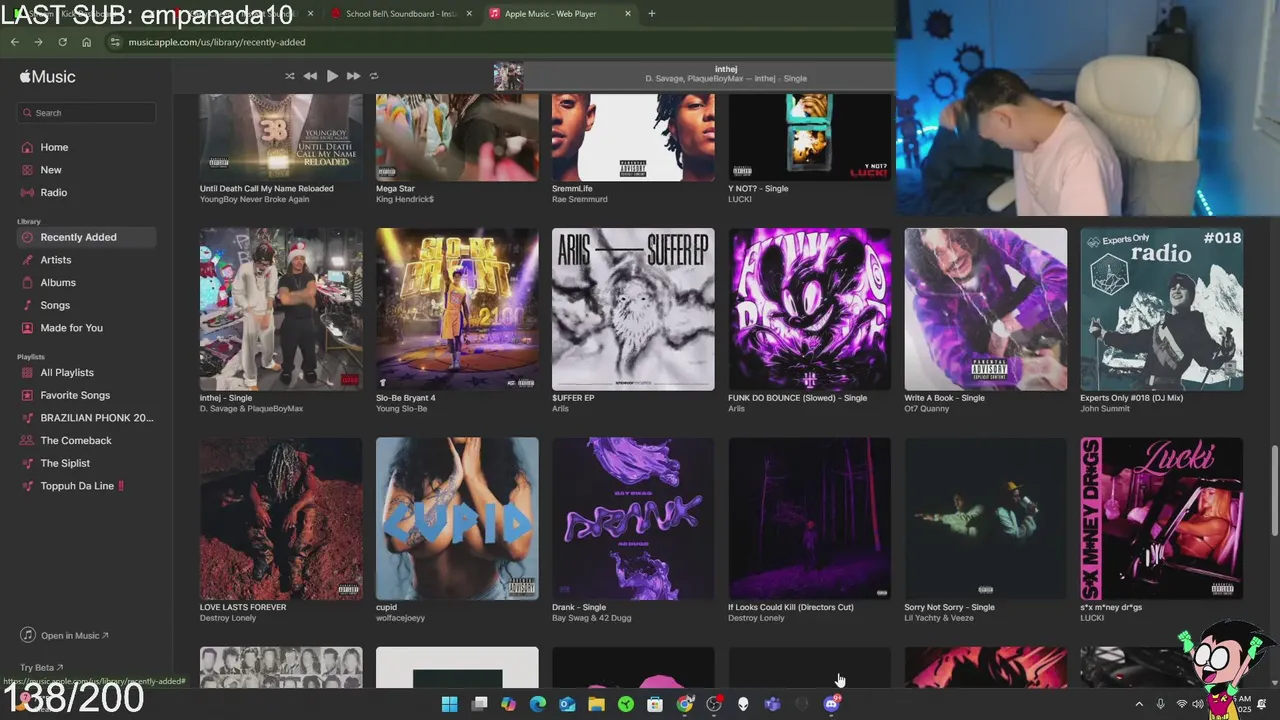
Task: Click artist link John Summit
Action: click(x=1104, y=409)
